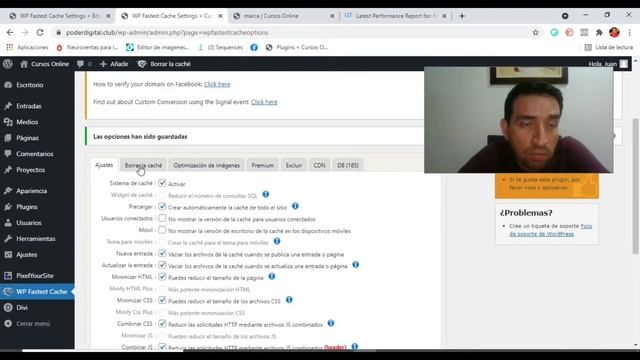Open Cursos Online home icon

24,64
